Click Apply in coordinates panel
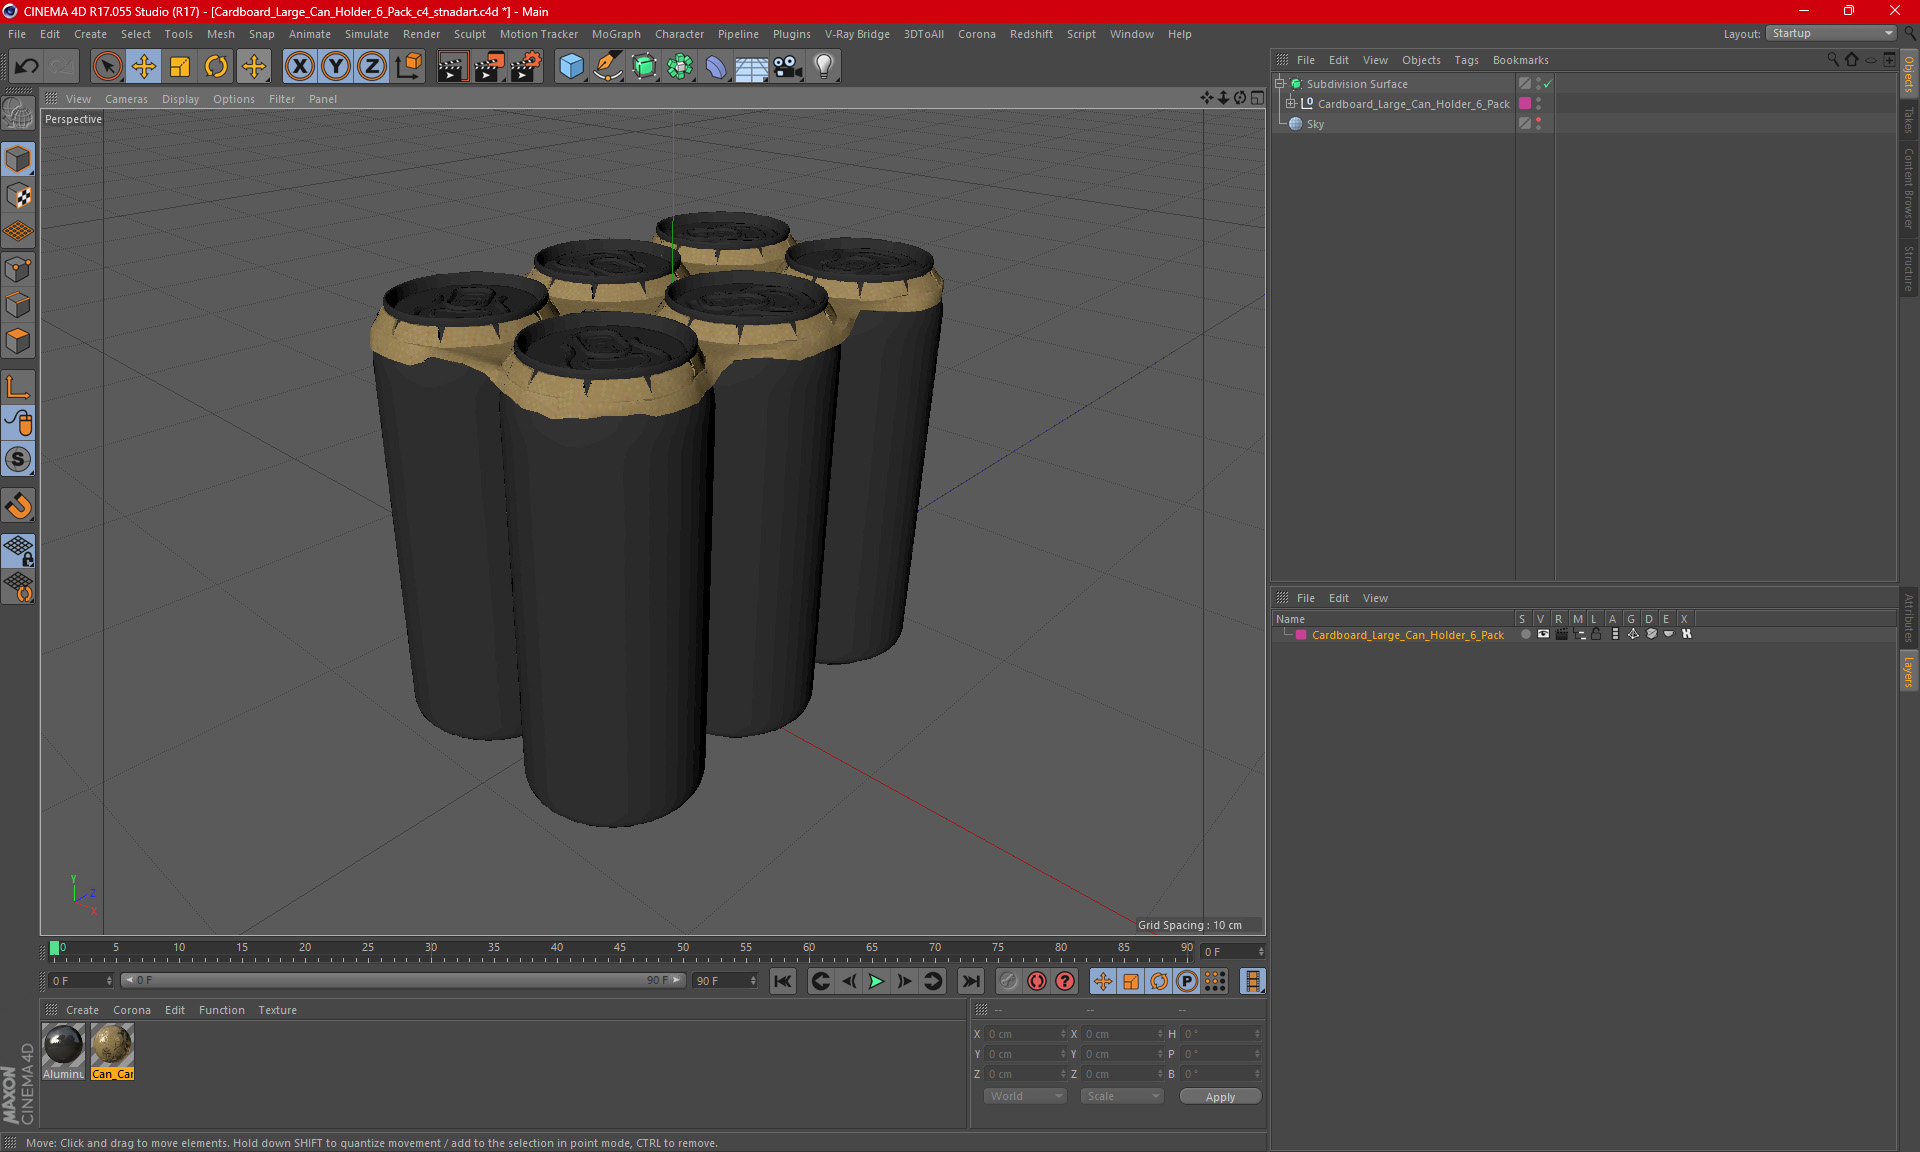This screenshot has width=1920, height=1152. (x=1220, y=1097)
